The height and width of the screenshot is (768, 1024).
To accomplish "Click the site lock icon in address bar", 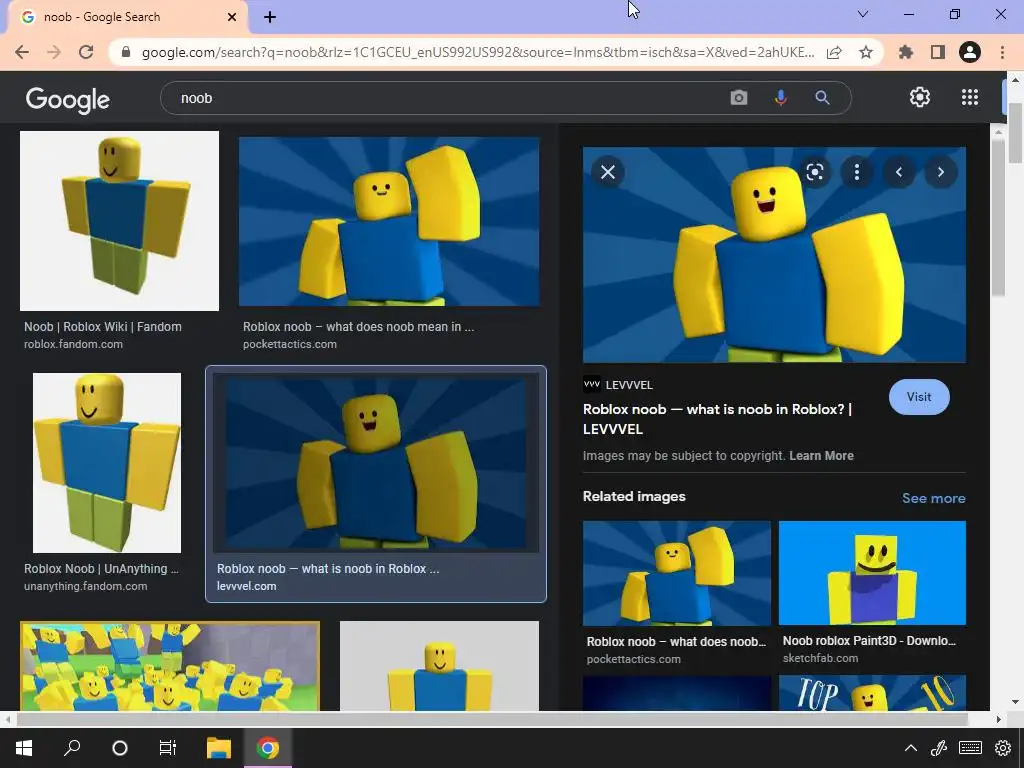I will coord(127,52).
